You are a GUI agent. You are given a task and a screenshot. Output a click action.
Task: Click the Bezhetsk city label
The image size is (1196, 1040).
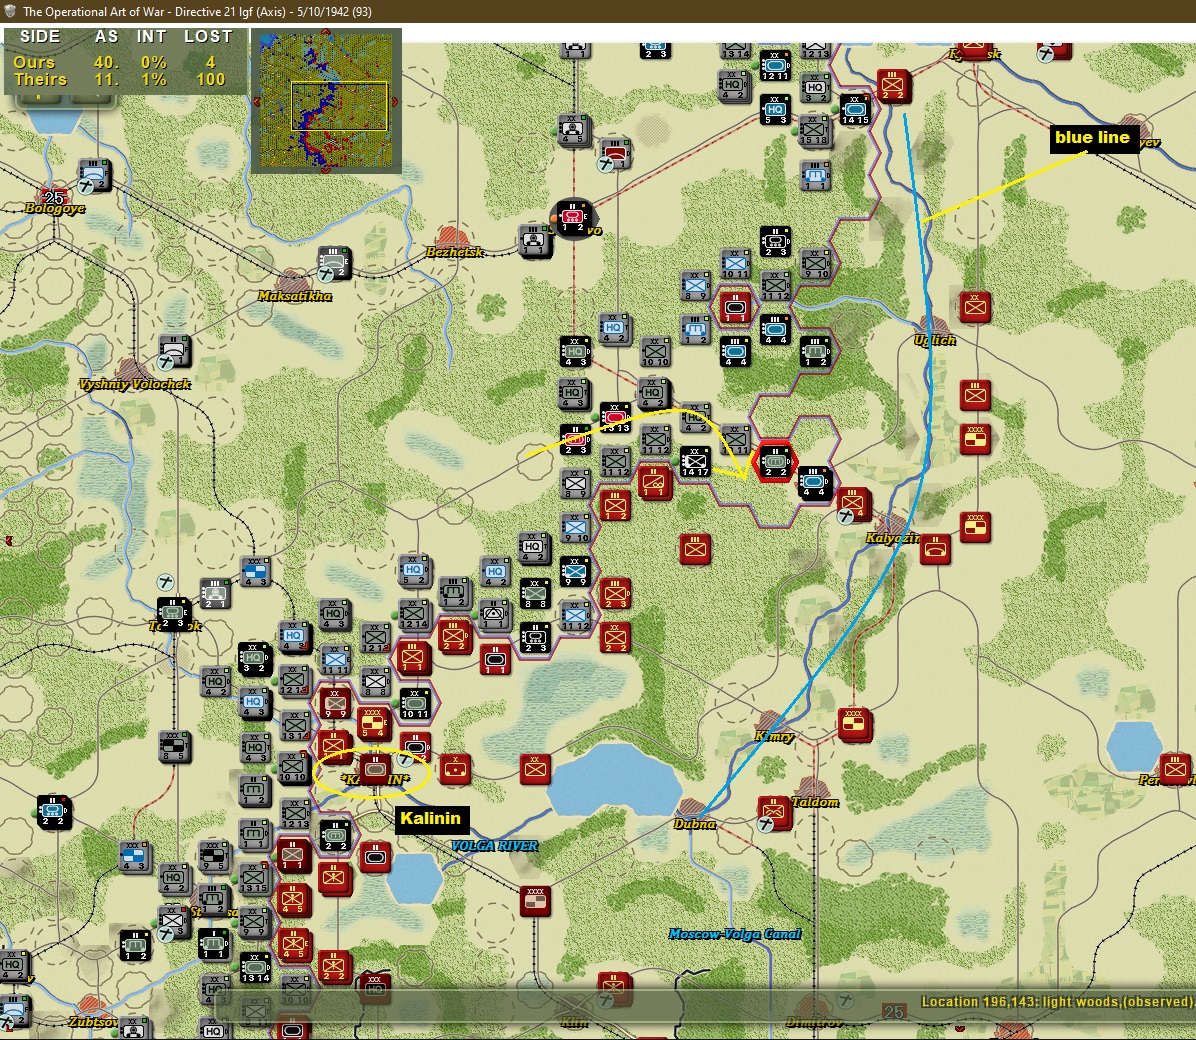pyautogui.click(x=455, y=252)
